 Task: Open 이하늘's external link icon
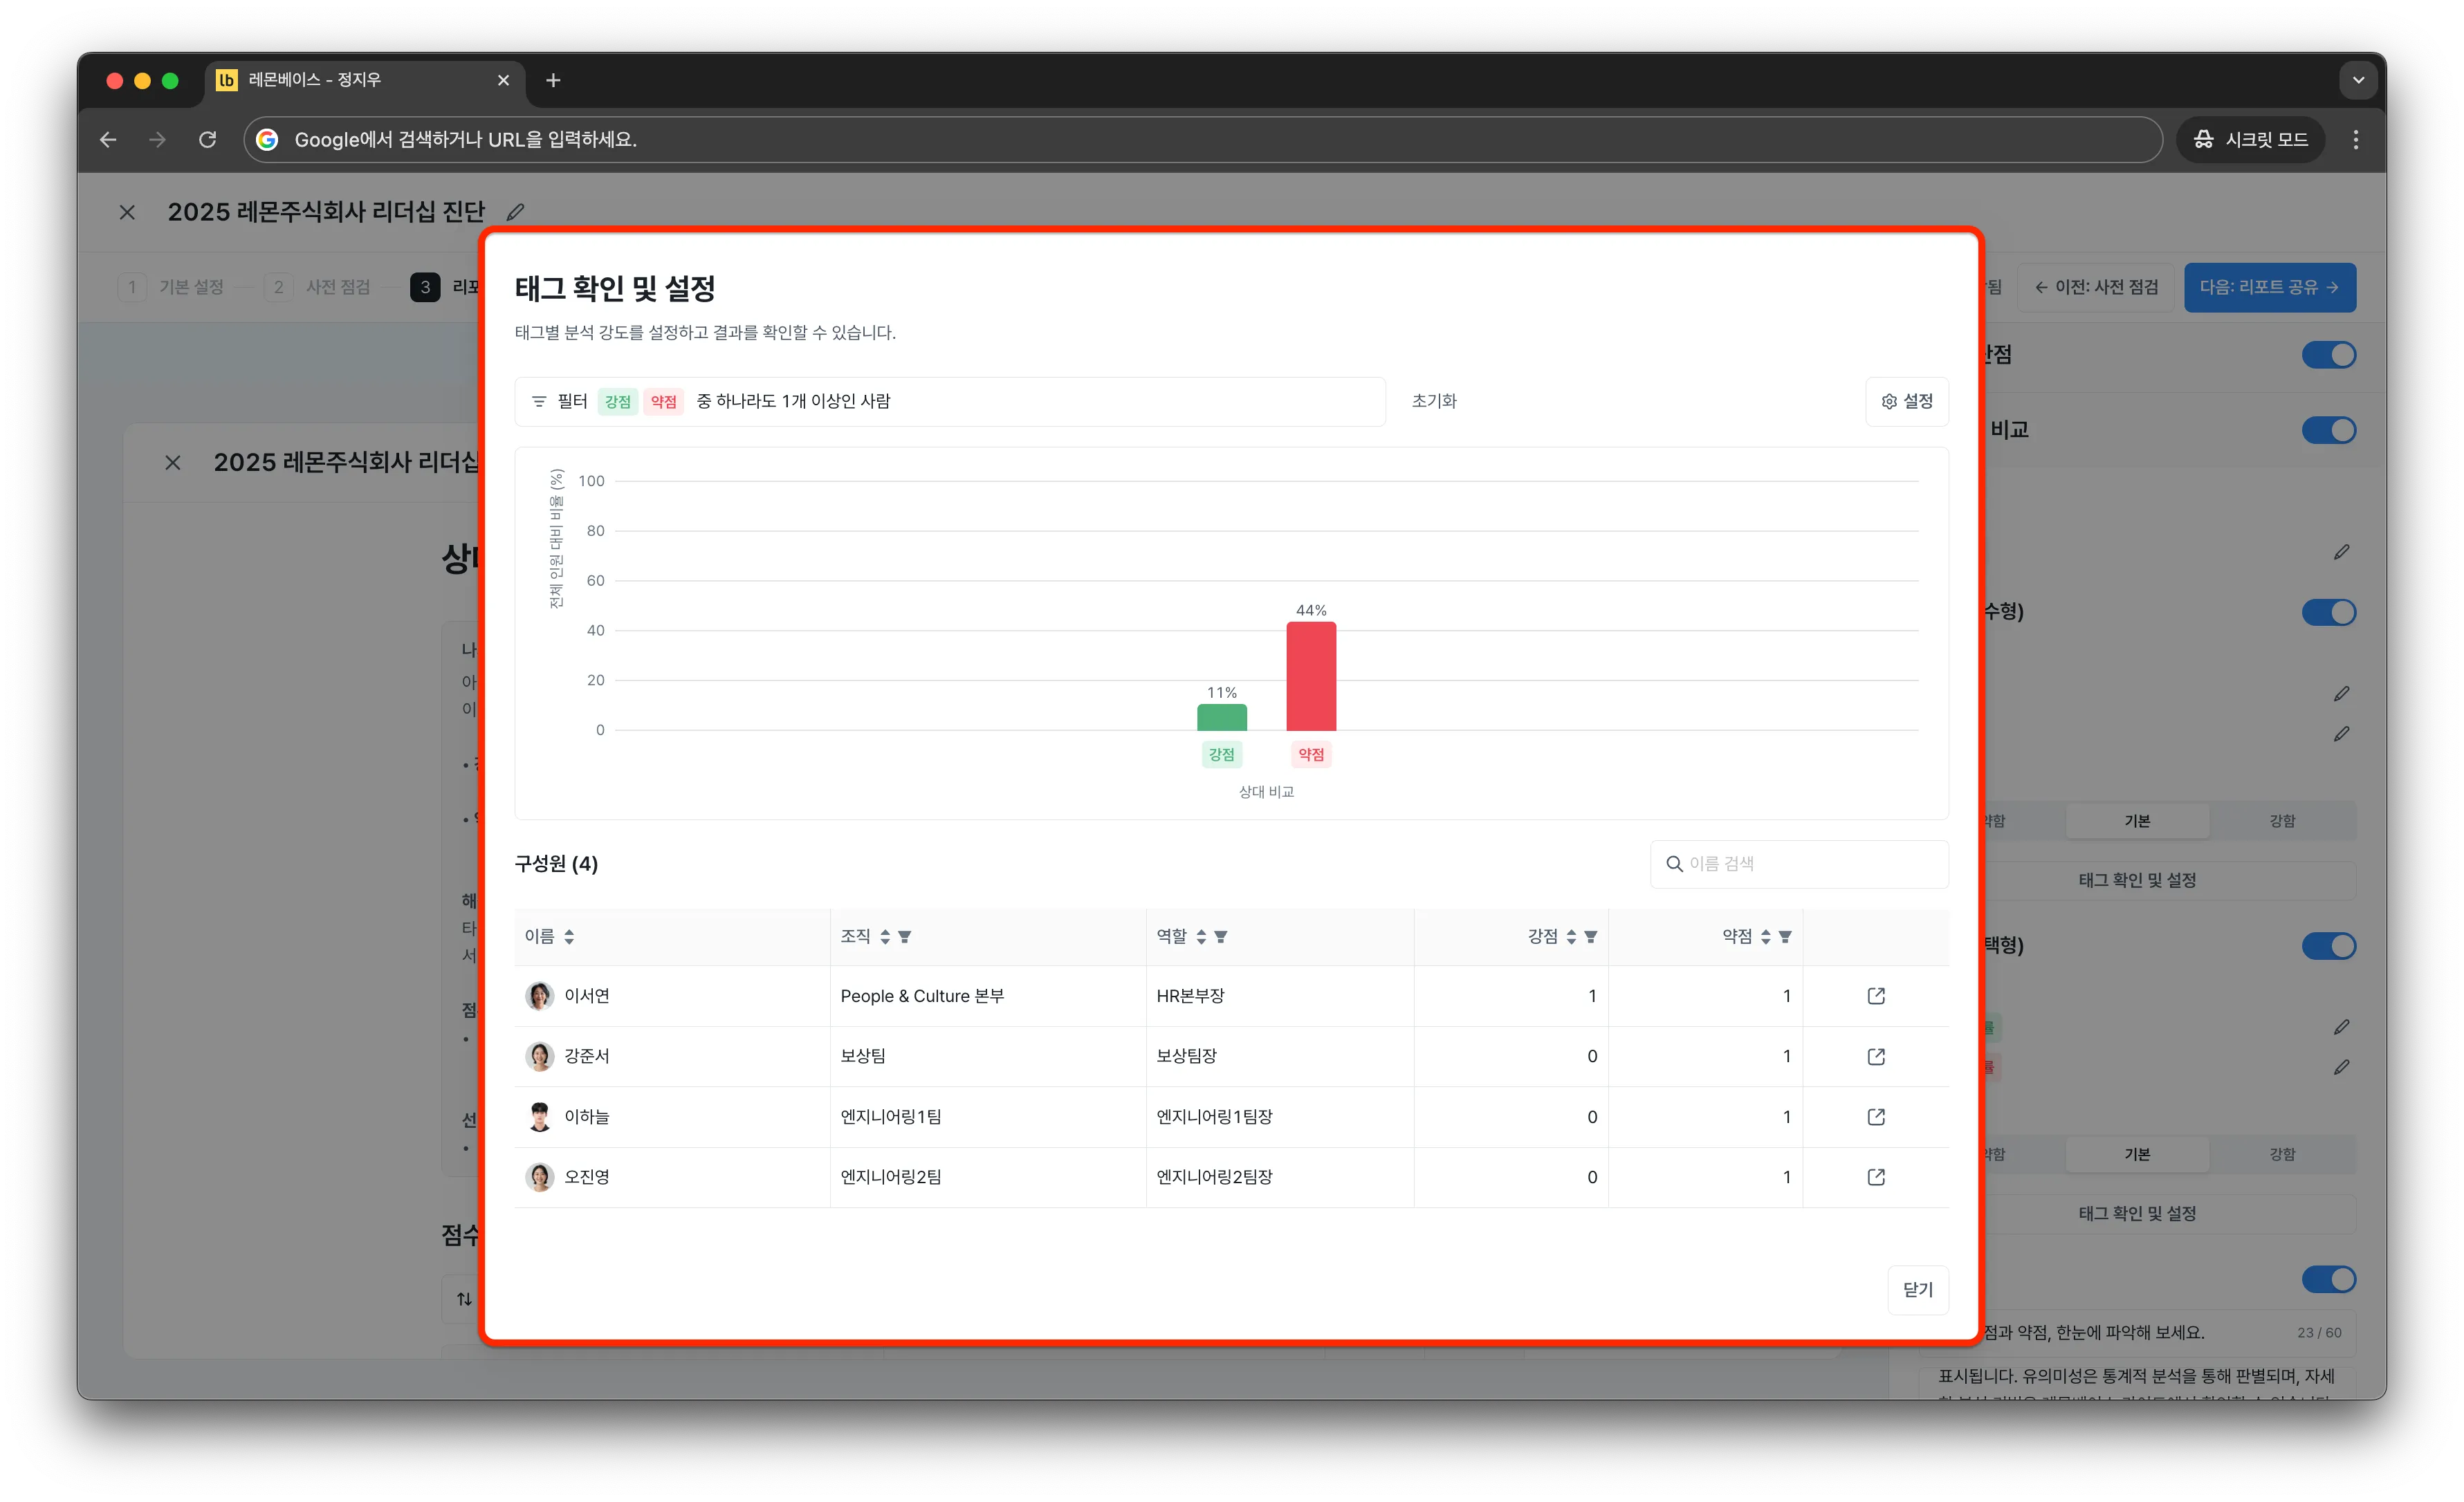tap(1875, 1116)
